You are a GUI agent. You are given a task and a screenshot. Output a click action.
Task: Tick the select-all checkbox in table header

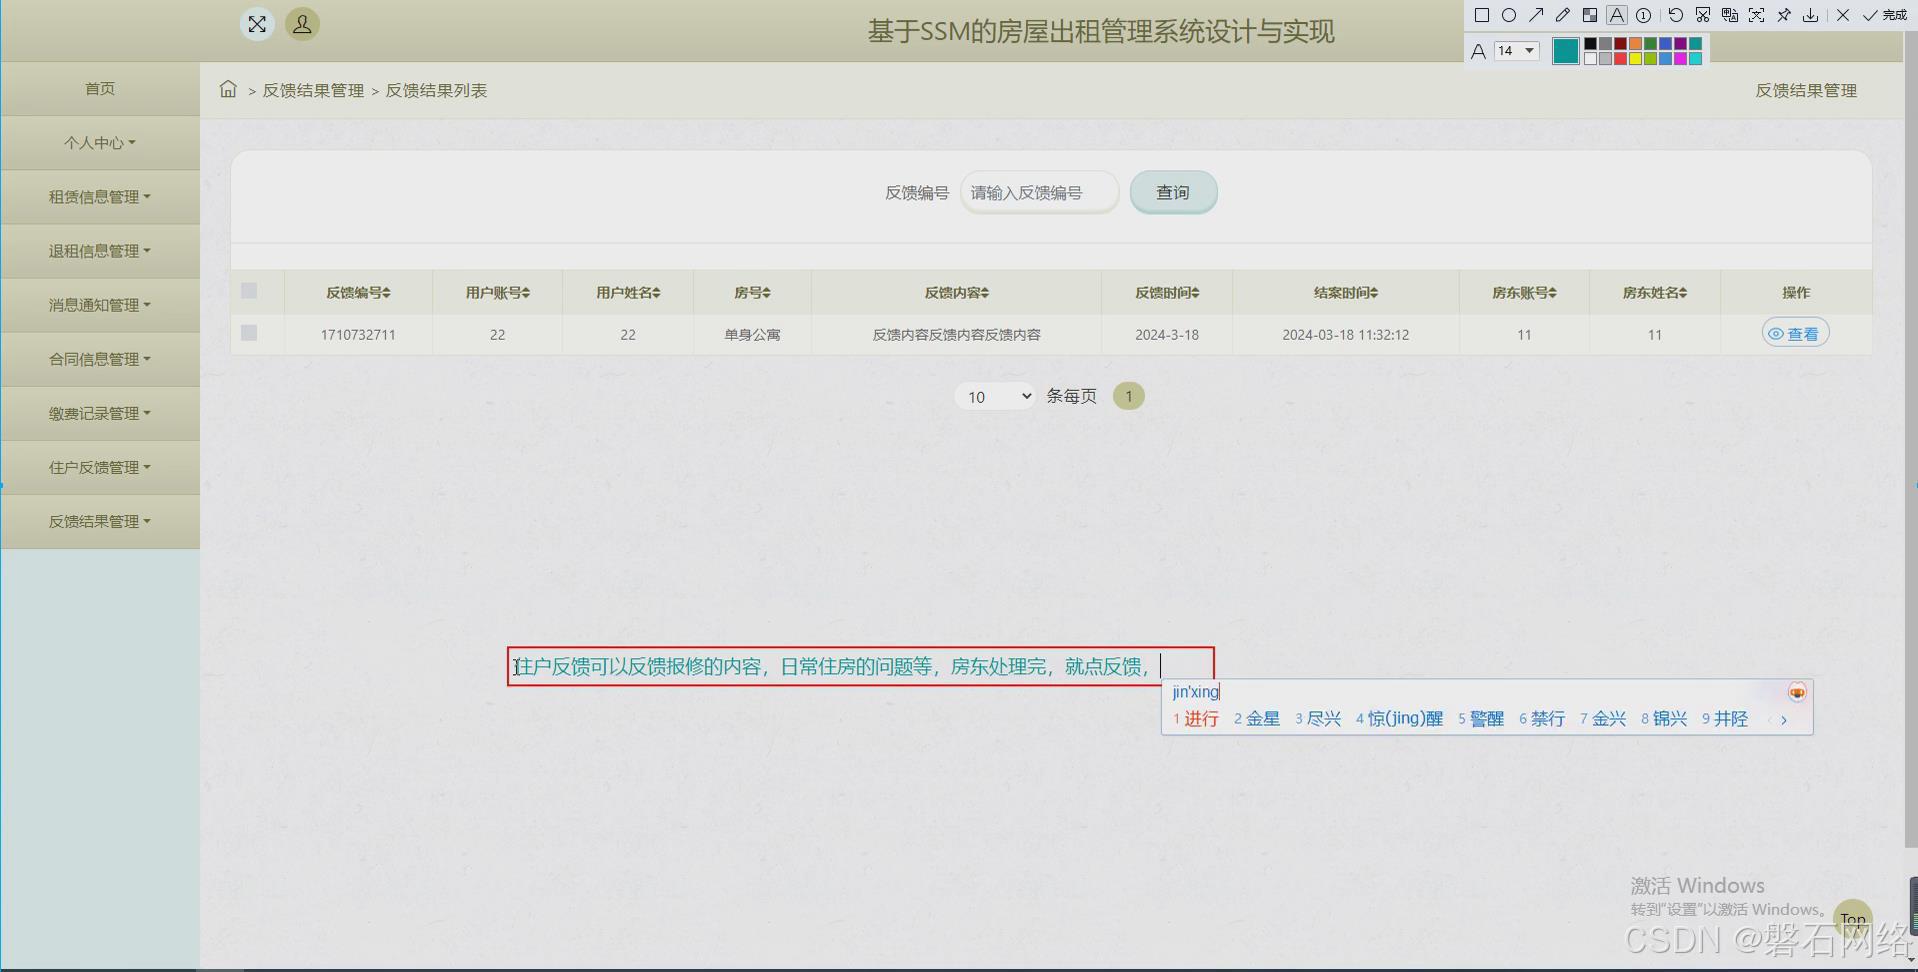pos(249,290)
